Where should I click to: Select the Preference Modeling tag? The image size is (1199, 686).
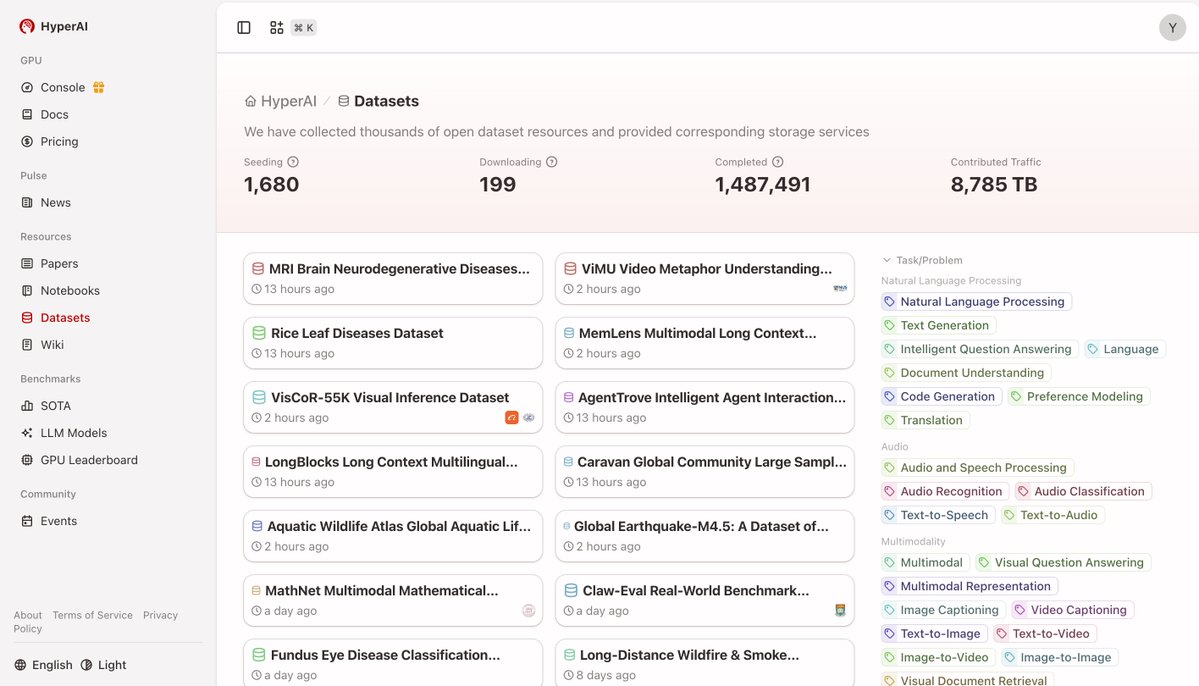coord(1078,396)
